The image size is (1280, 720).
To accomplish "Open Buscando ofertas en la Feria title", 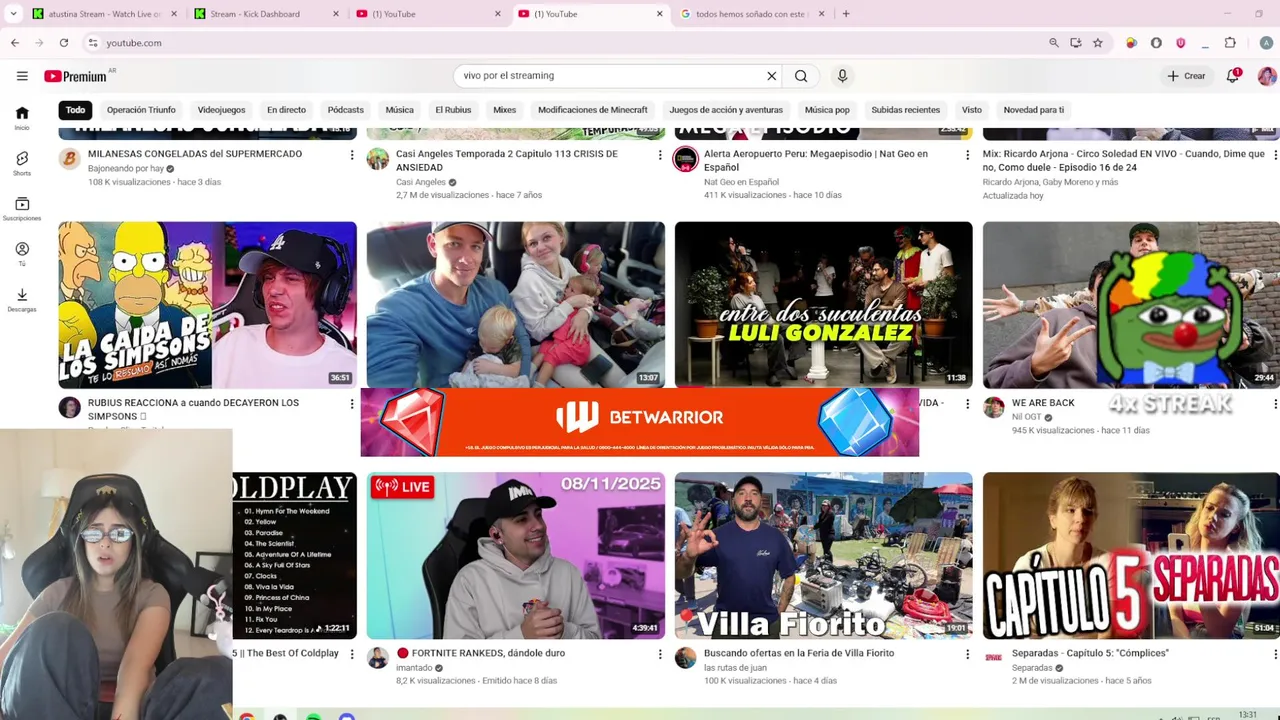I will pos(799,653).
